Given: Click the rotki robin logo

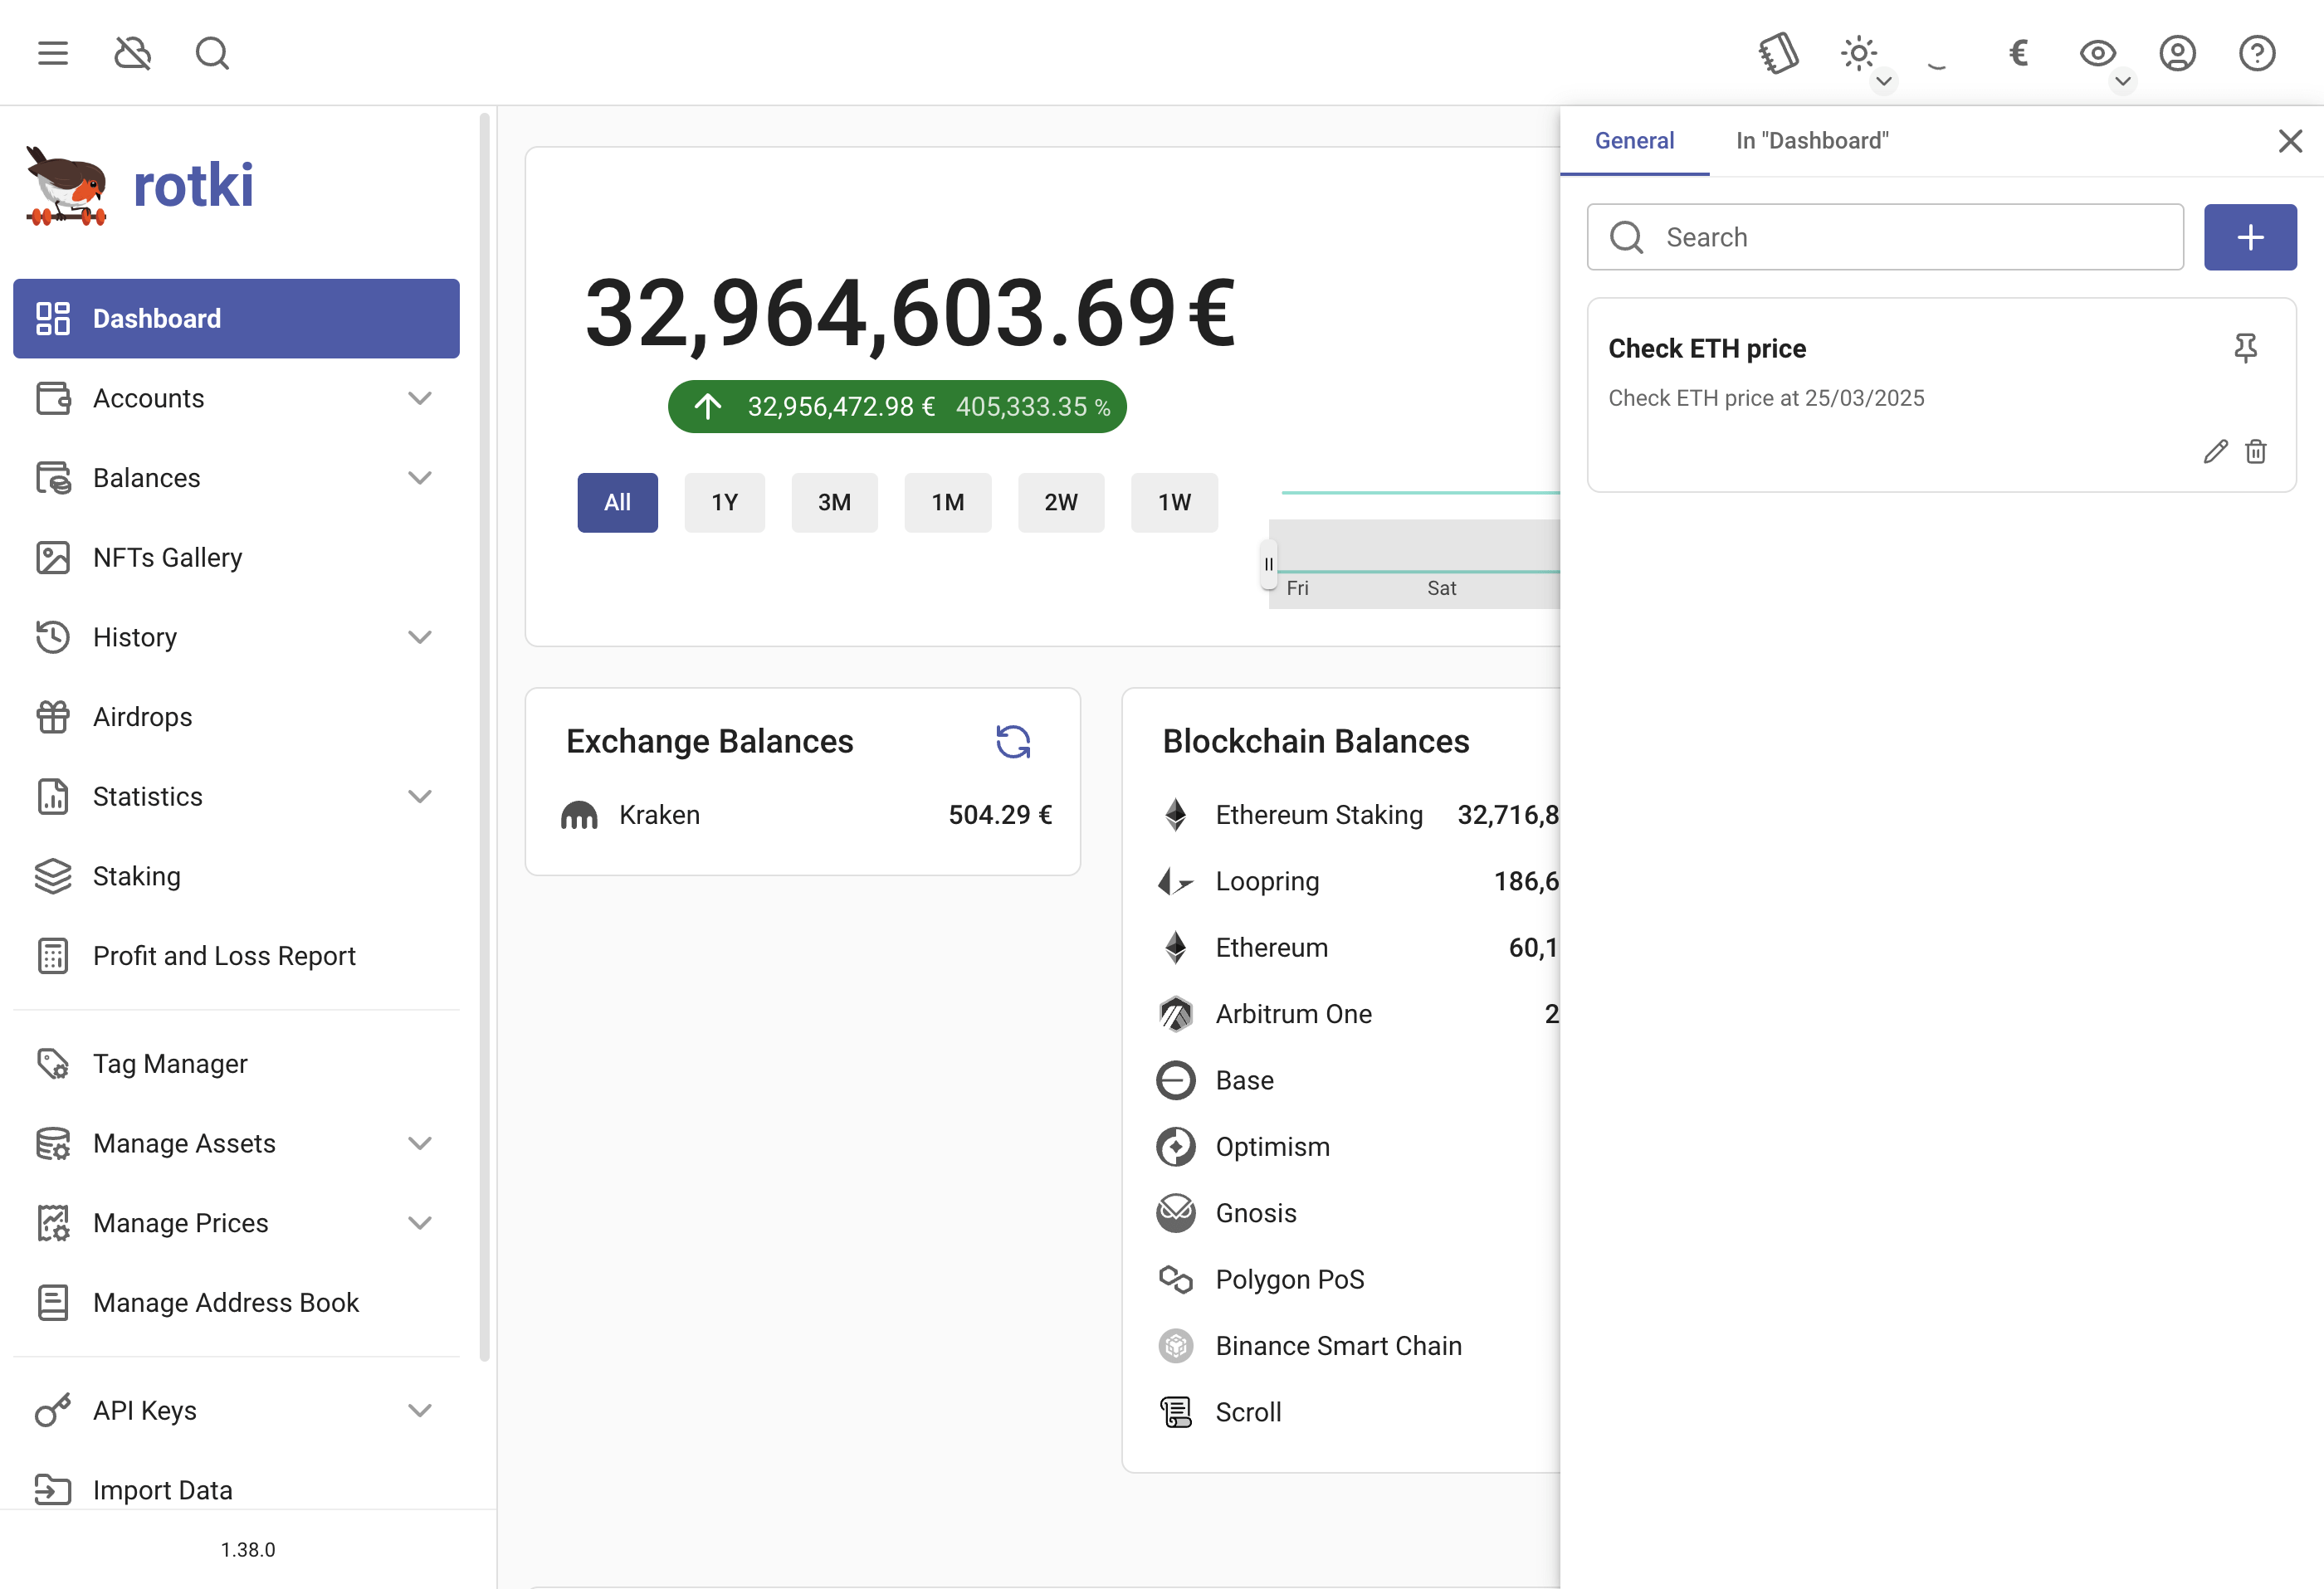Looking at the screenshot, I should (66, 186).
